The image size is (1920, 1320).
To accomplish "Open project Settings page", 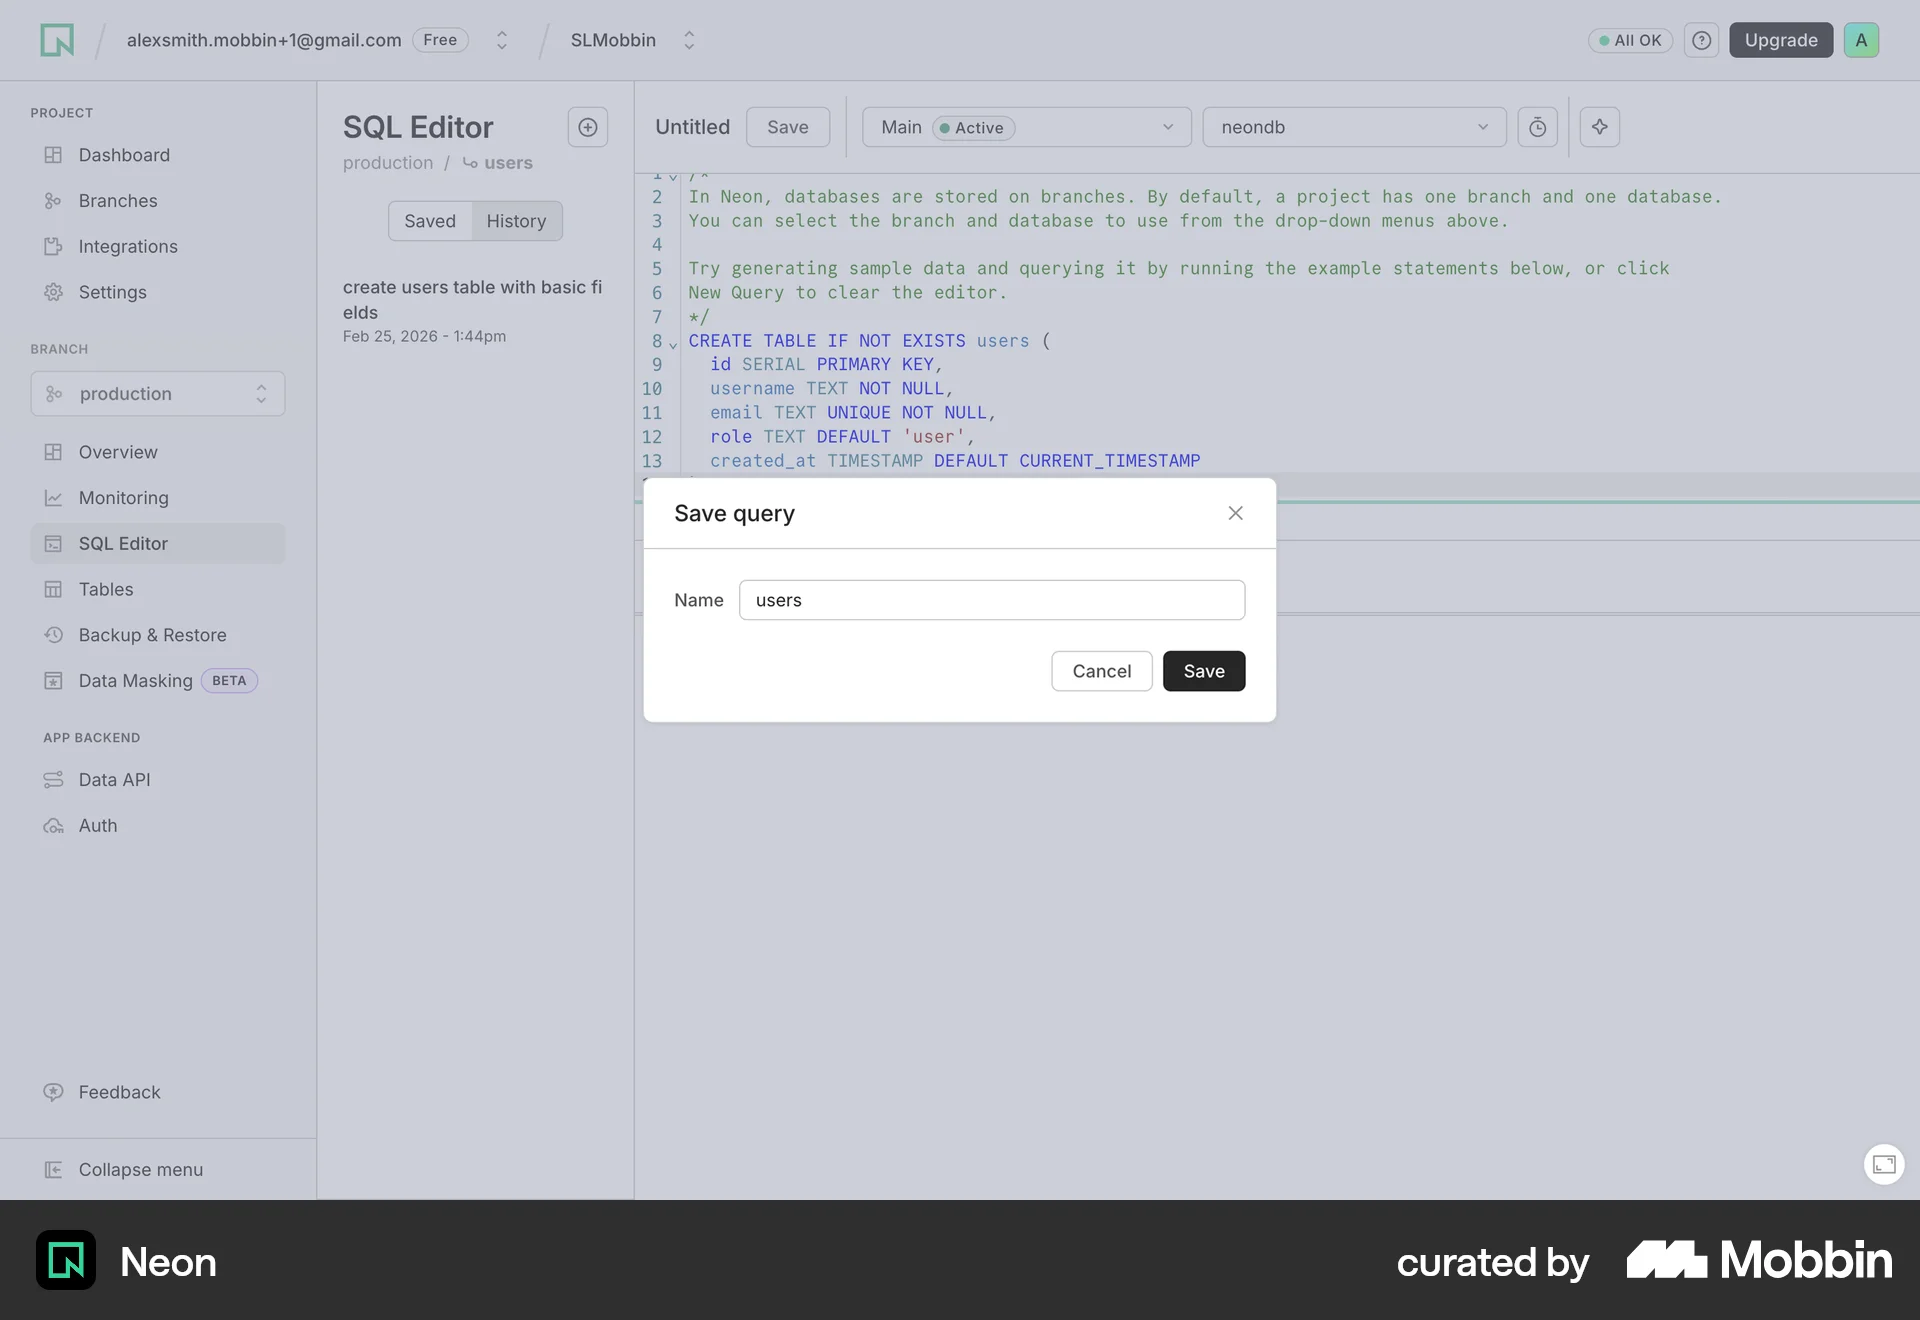I will tap(112, 292).
